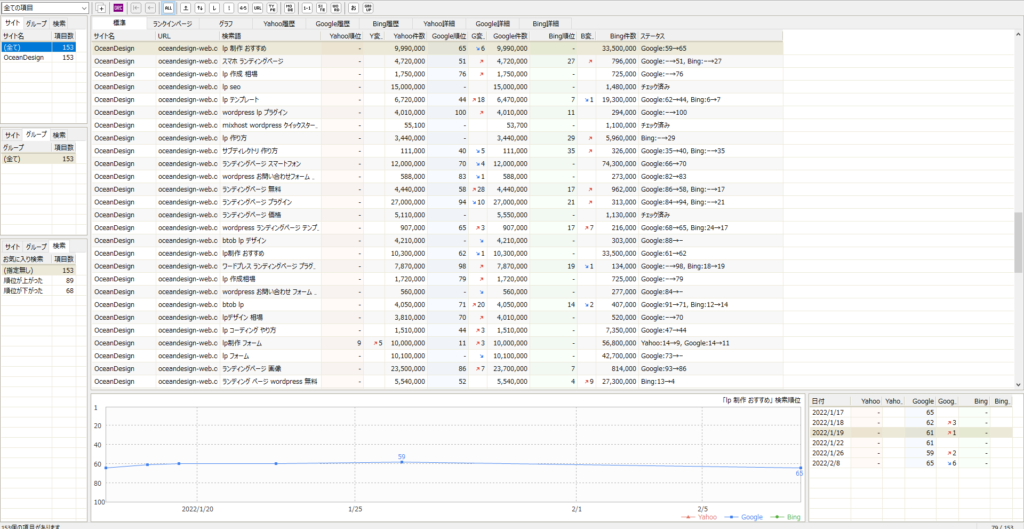
Task: Click the L toolbar icon
Action: tap(214, 8)
